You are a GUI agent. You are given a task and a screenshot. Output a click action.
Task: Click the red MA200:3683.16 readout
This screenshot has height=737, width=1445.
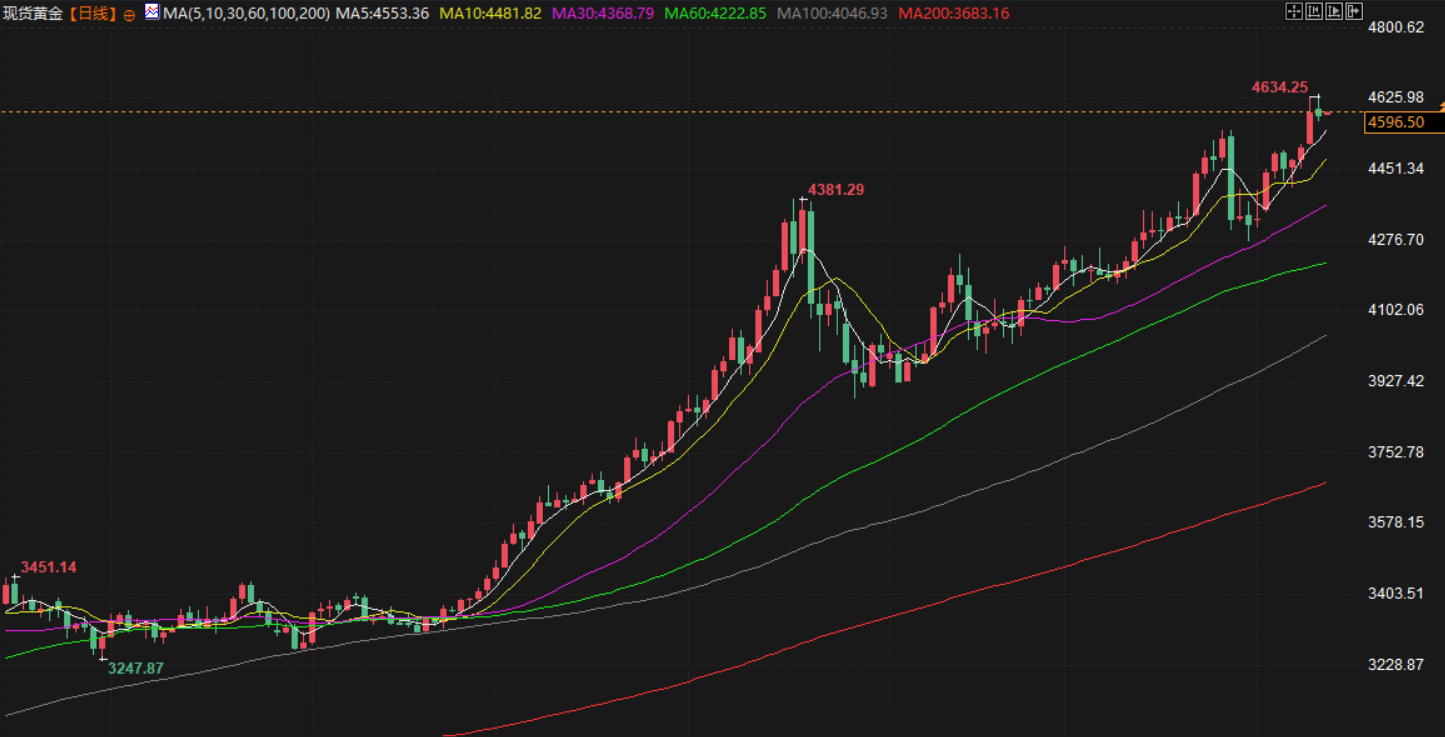(x=954, y=14)
